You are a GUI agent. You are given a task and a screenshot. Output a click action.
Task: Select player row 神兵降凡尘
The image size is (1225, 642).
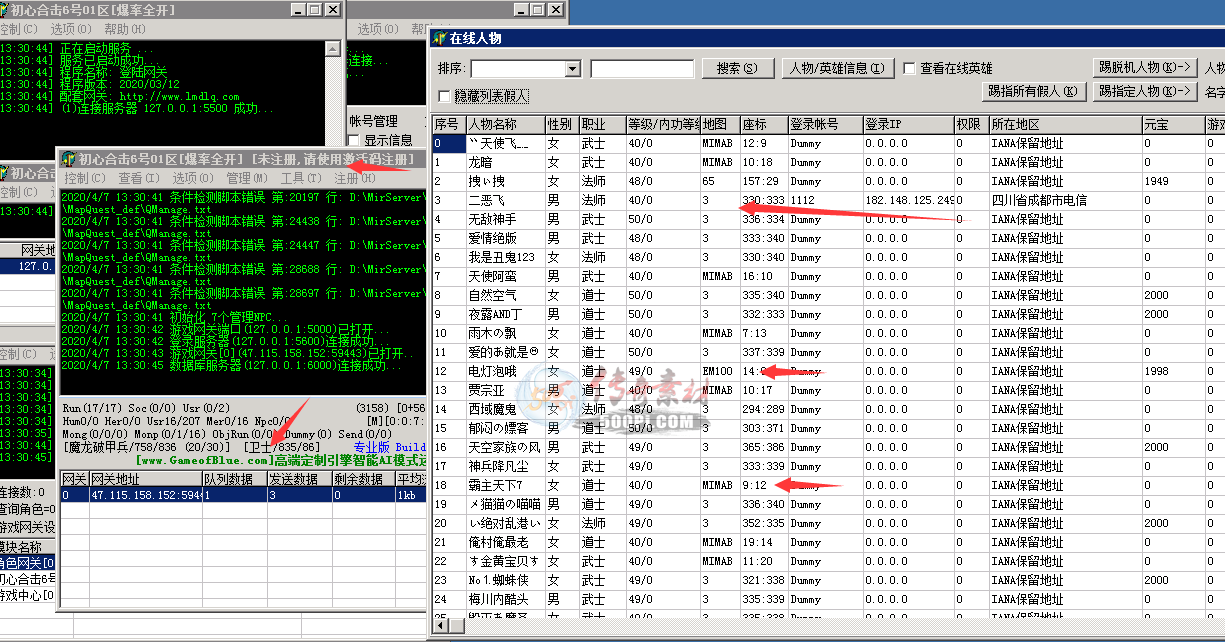pos(828,466)
